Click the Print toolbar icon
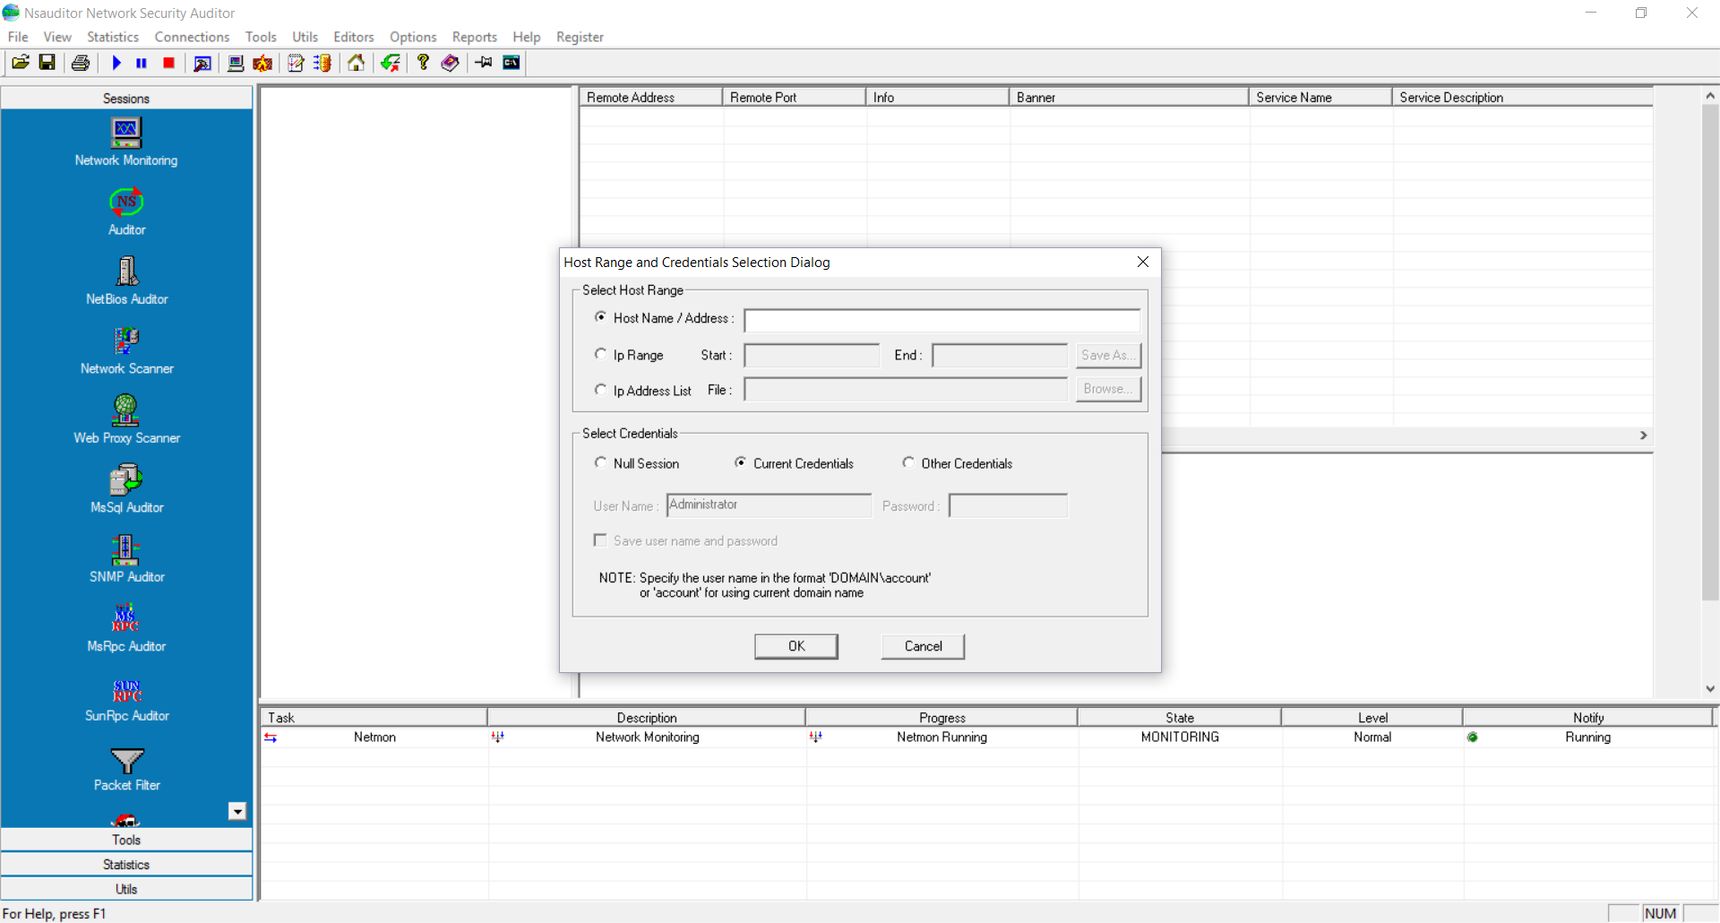The image size is (1720, 923). pyautogui.click(x=80, y=63)
